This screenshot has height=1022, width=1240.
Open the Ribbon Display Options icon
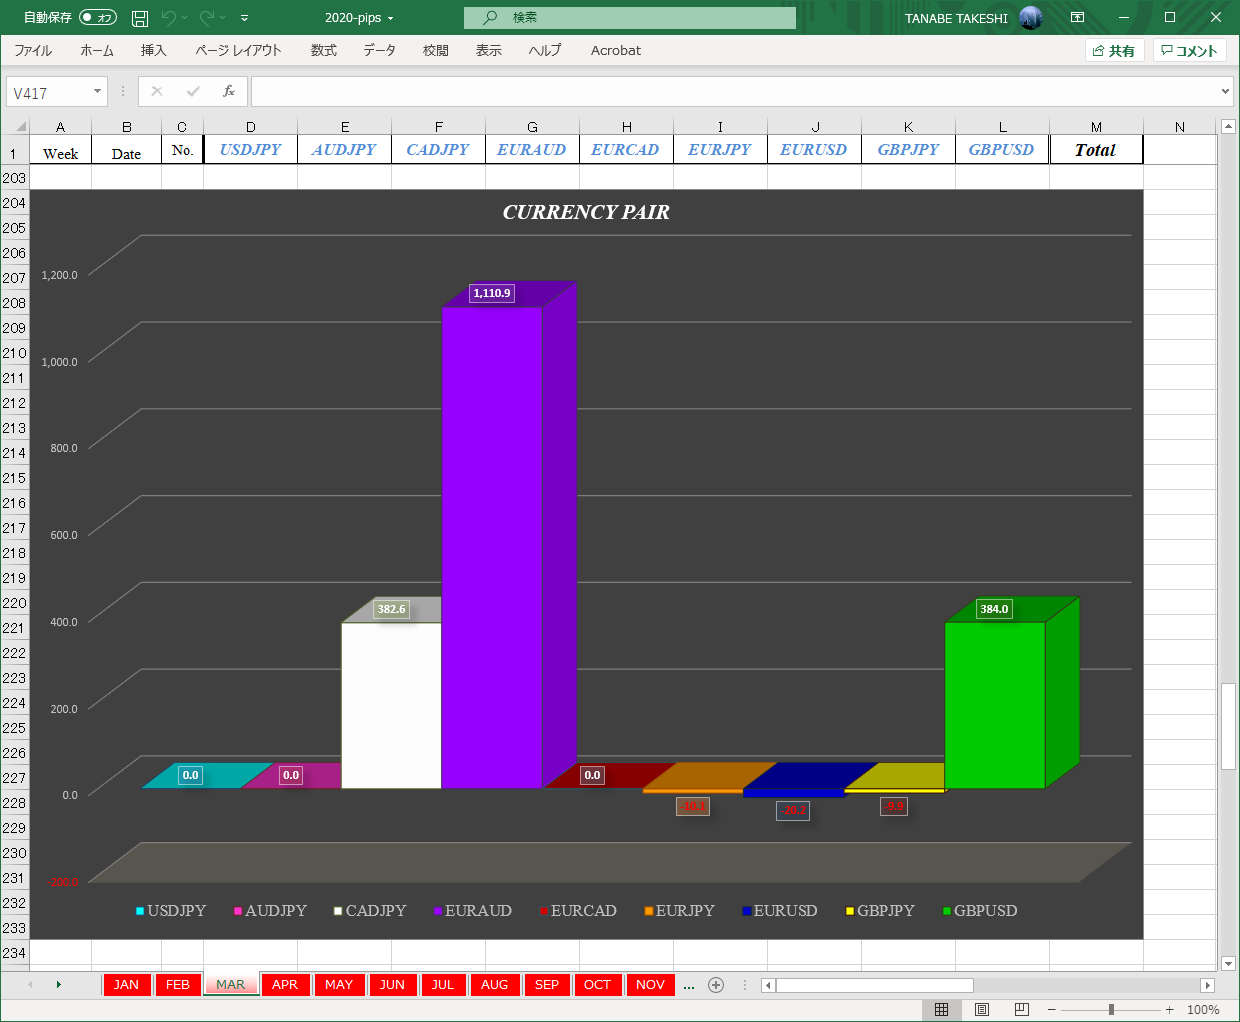[x=1077, y=18]
